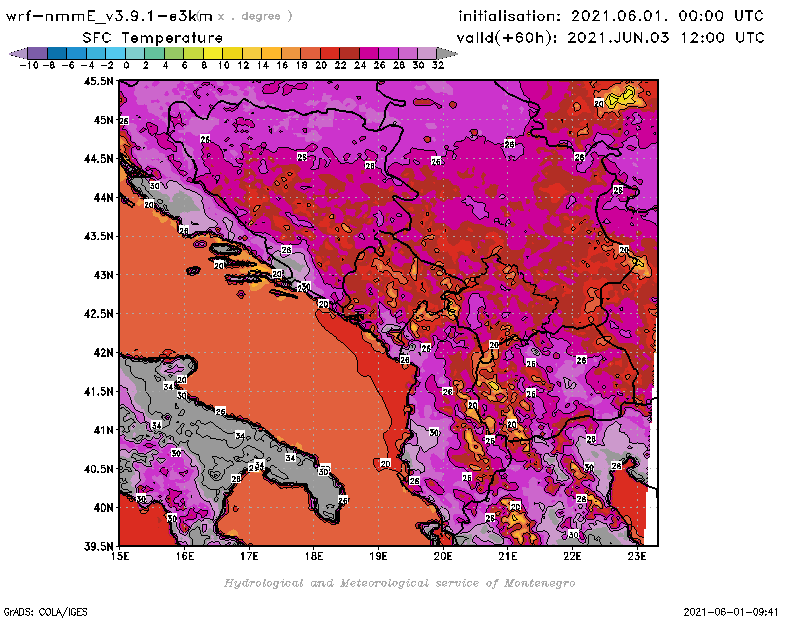Click the '18E' longitude axis label

coord(314,556)
